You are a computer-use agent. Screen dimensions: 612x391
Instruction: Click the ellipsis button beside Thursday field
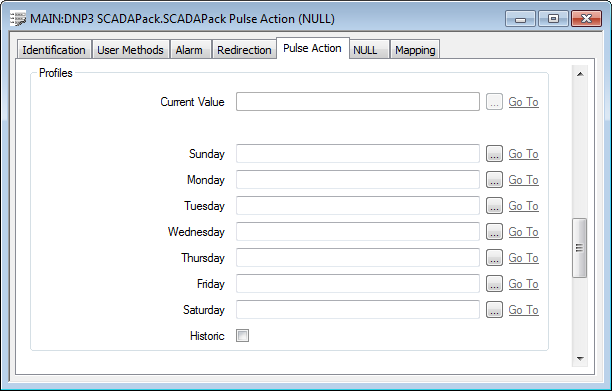point(494,258)
